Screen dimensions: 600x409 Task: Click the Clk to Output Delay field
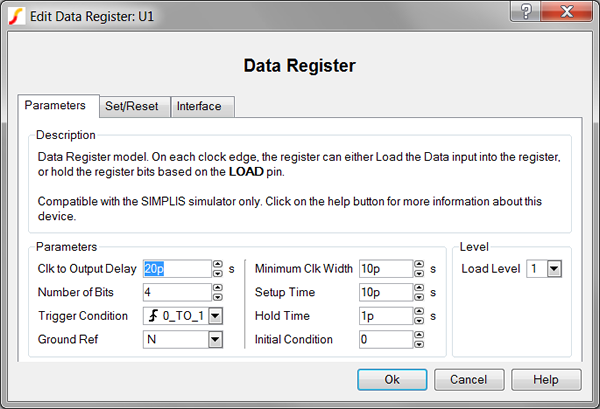(175, 268)
